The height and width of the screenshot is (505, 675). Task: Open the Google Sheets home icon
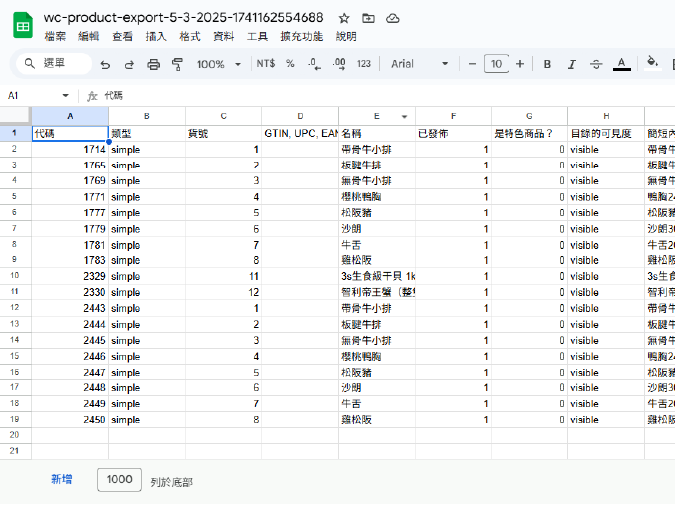[23, 26]
